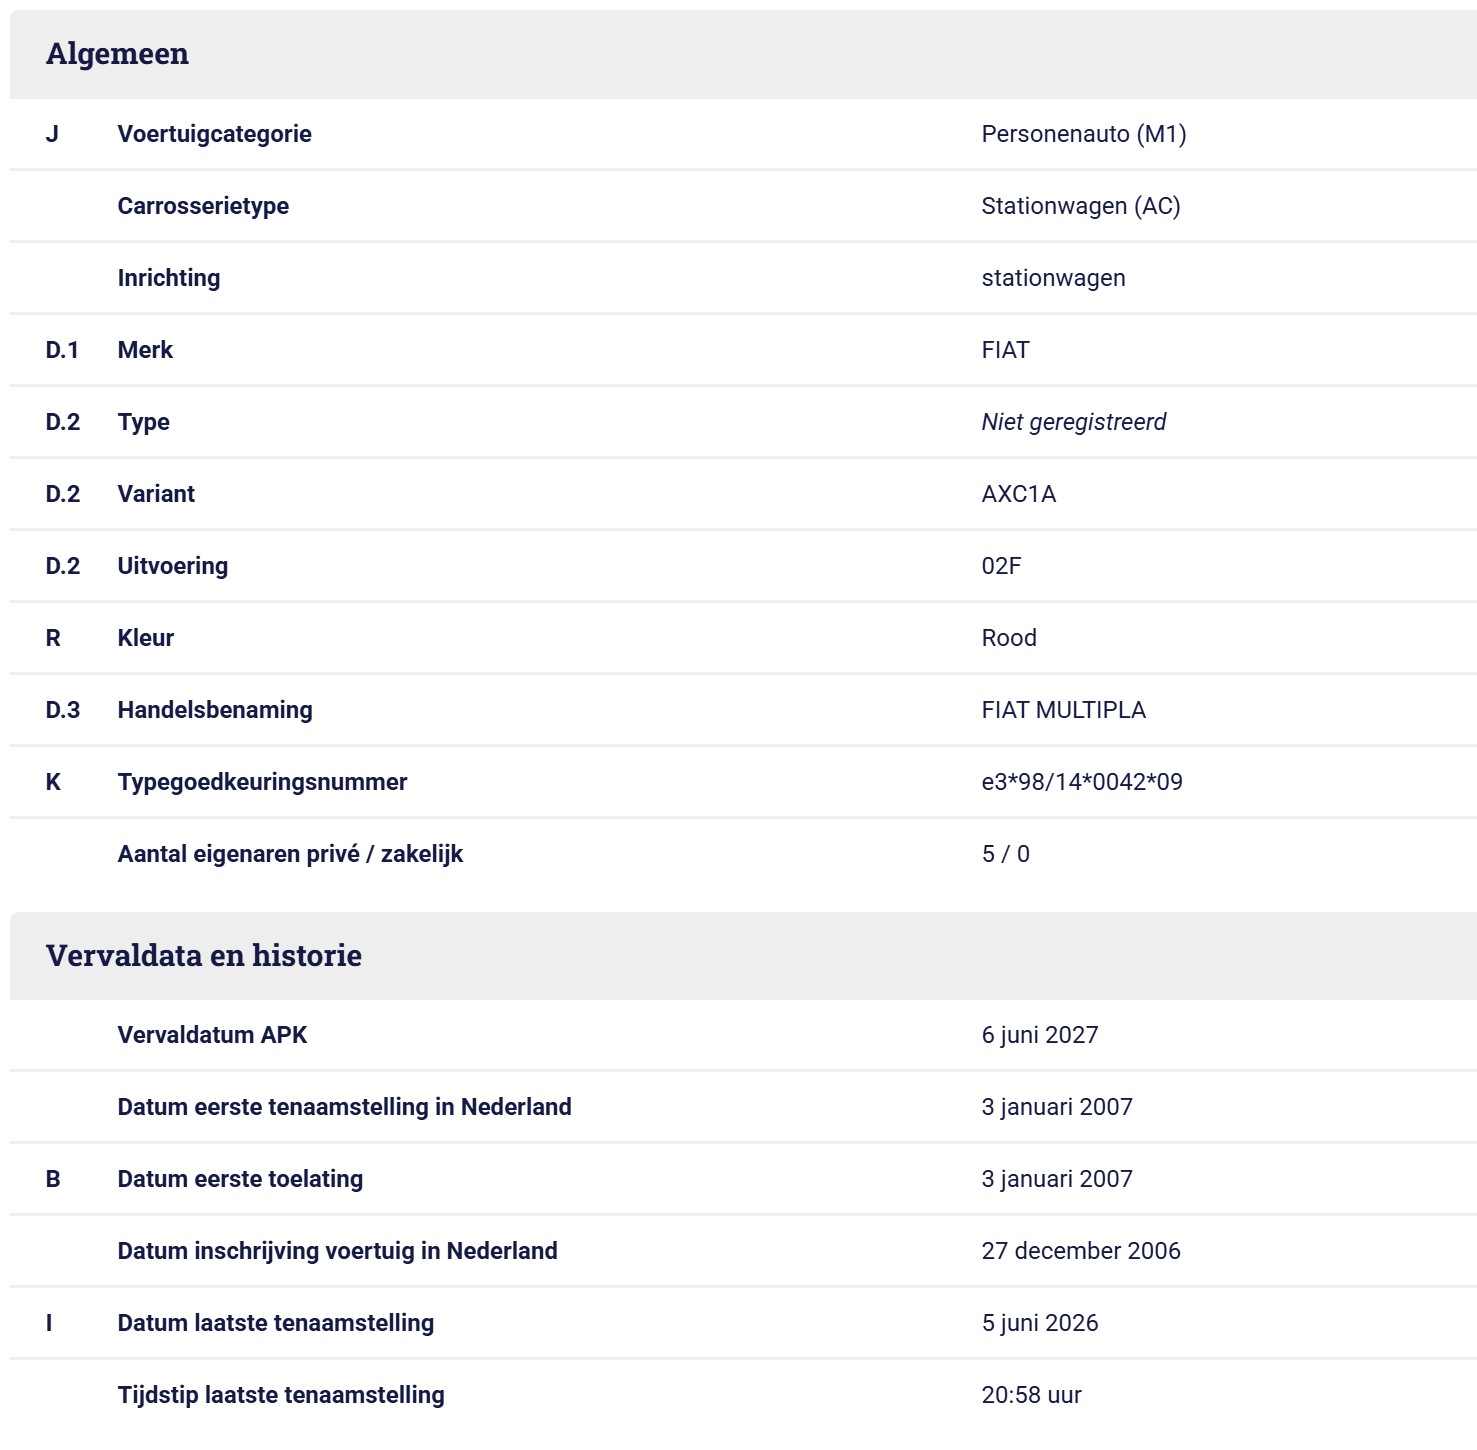Click the 20:58 uur tijdstip value
This screenshot has width=1477, height=1450.
point(1032,1395)
